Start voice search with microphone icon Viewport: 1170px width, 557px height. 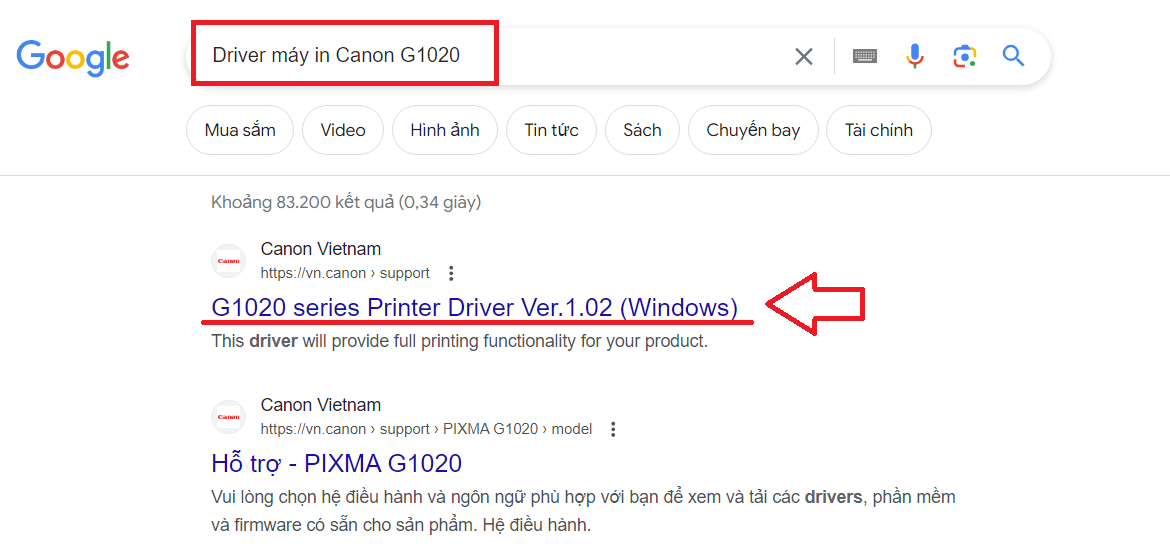(x=915, y=56)
